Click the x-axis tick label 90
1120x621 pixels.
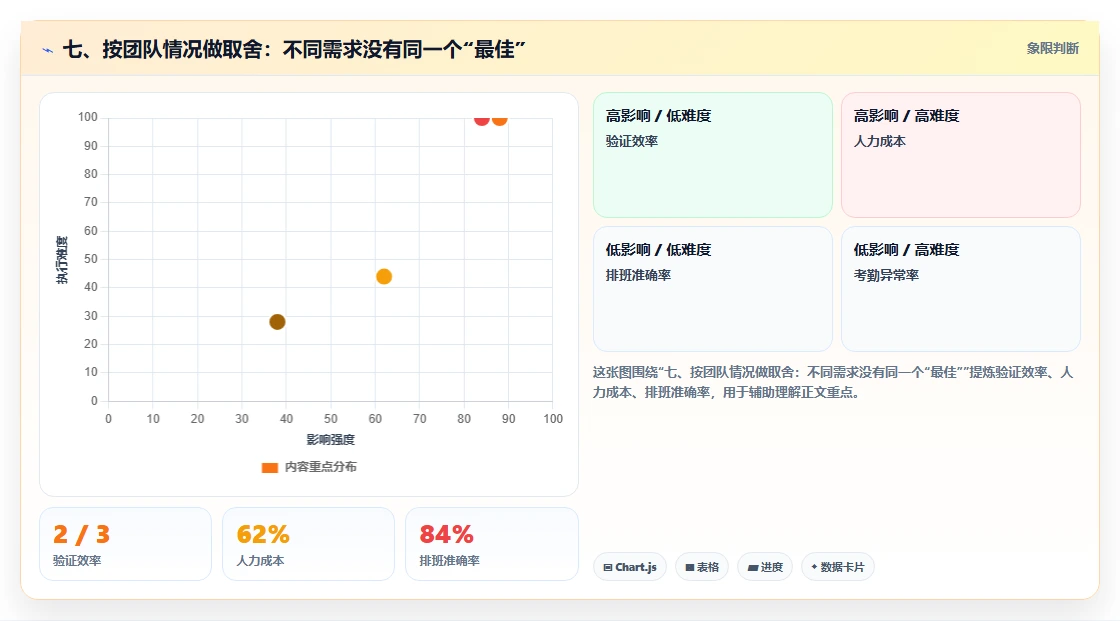509,419
